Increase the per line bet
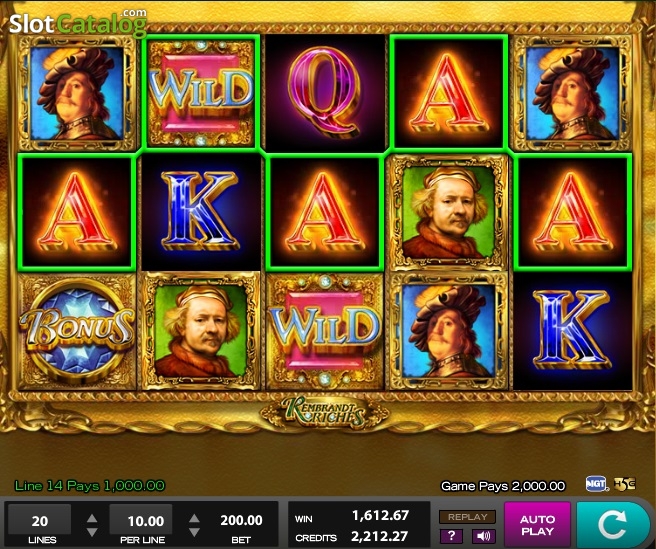656x549 pixels. (x=194, y=519)
